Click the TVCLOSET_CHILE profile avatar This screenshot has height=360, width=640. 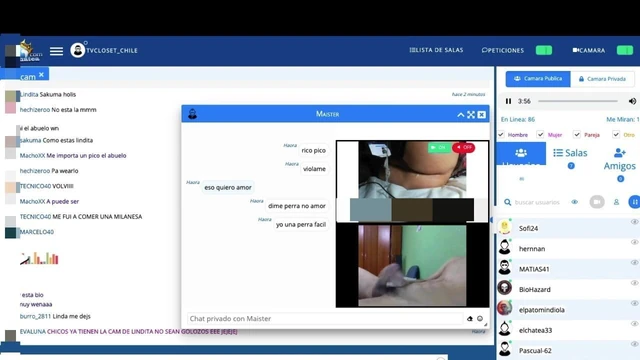(78, 51)
